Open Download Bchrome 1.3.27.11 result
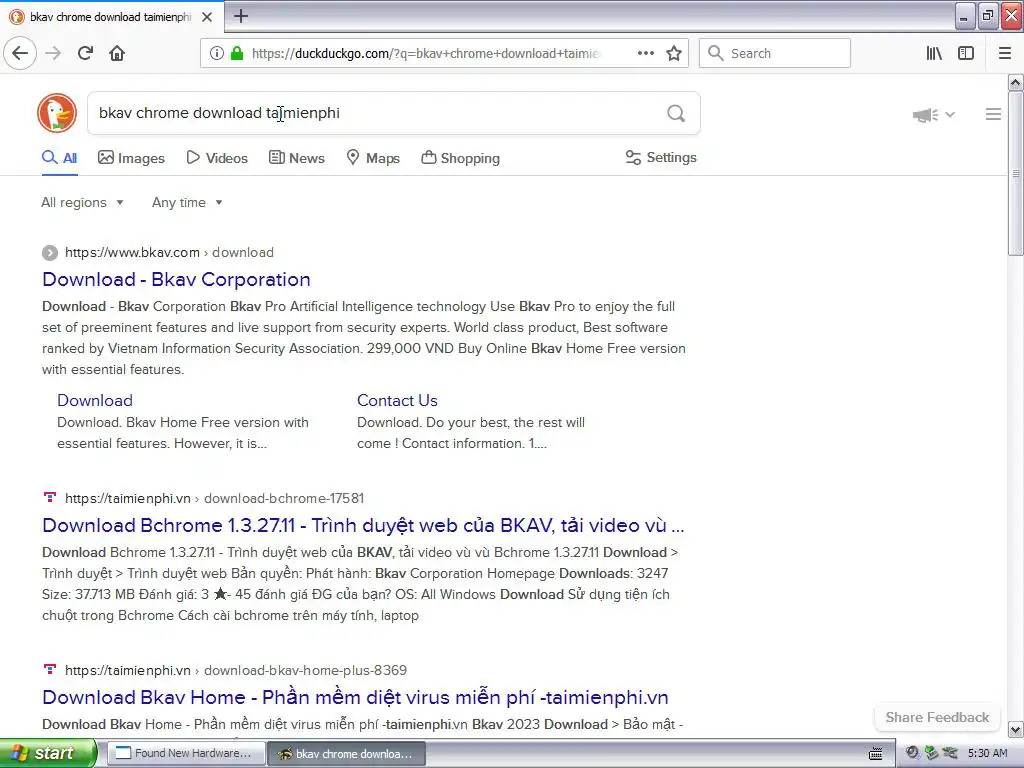 point(363,525)
